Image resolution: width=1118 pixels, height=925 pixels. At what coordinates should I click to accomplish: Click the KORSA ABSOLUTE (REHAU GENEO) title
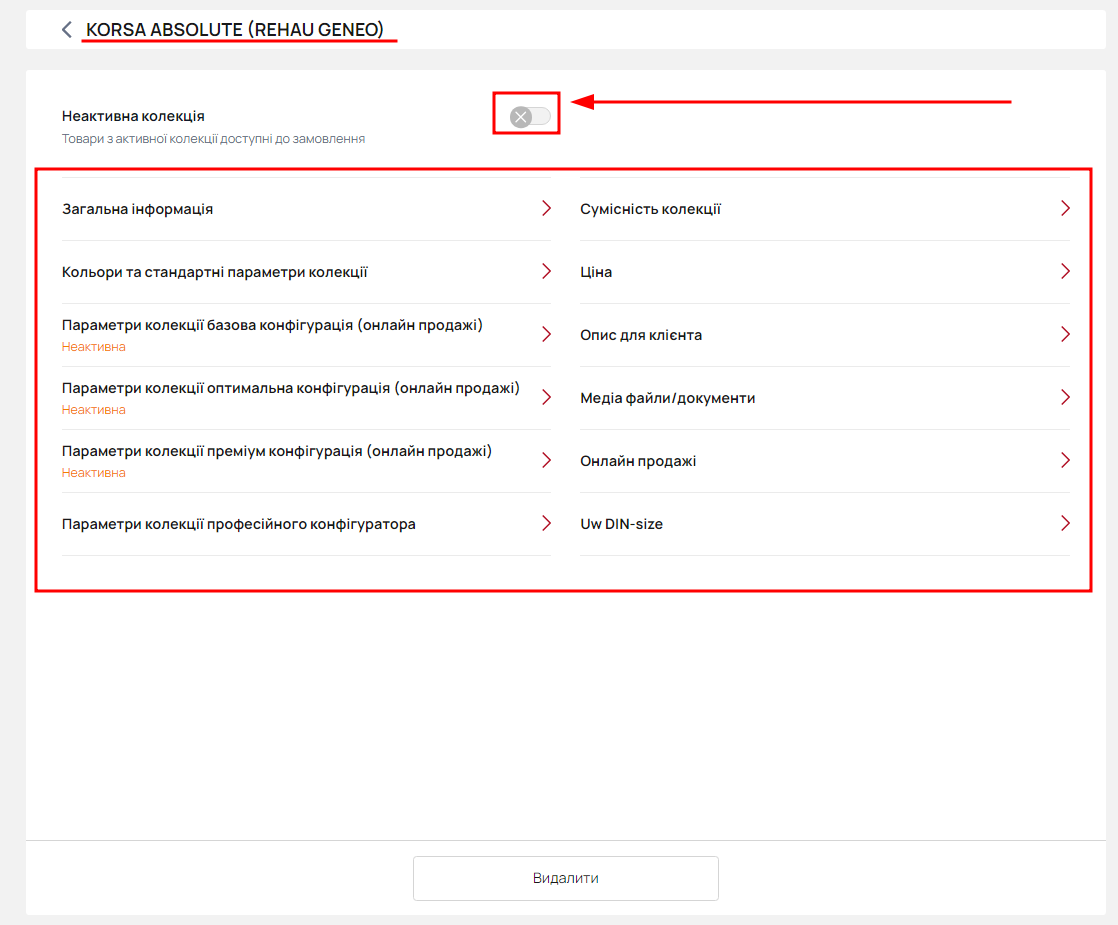pyautogui.click(x=235, y=29)
